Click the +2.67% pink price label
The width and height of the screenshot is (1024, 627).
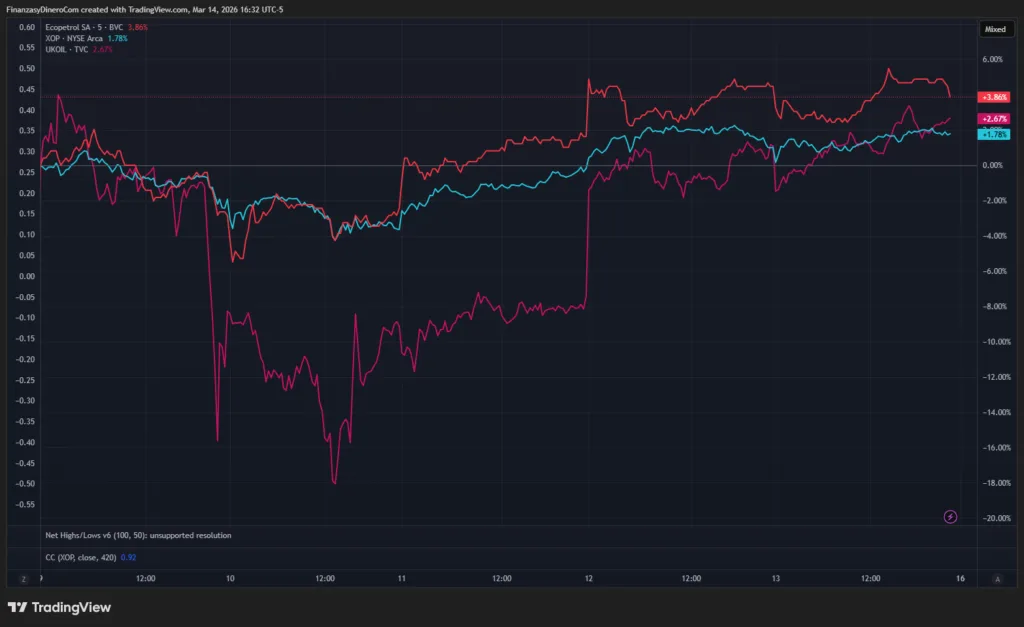[x=995, y=119]
